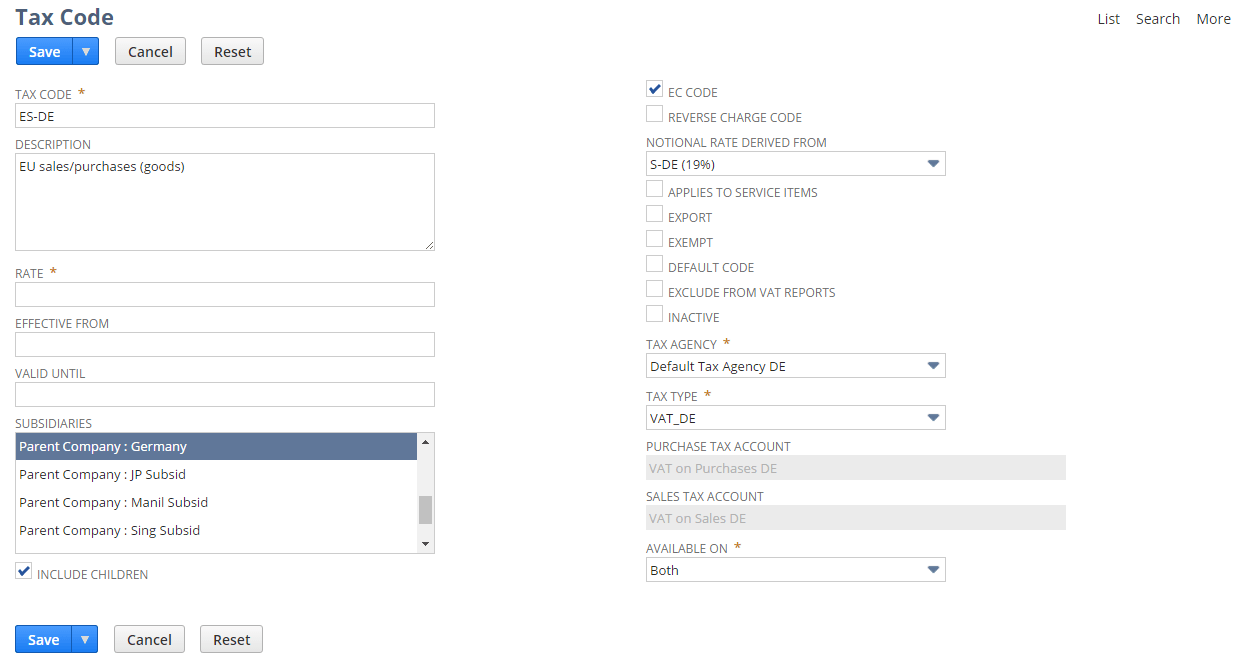
Task: Click the Search link in header
Action: [x=1157, y=19]
